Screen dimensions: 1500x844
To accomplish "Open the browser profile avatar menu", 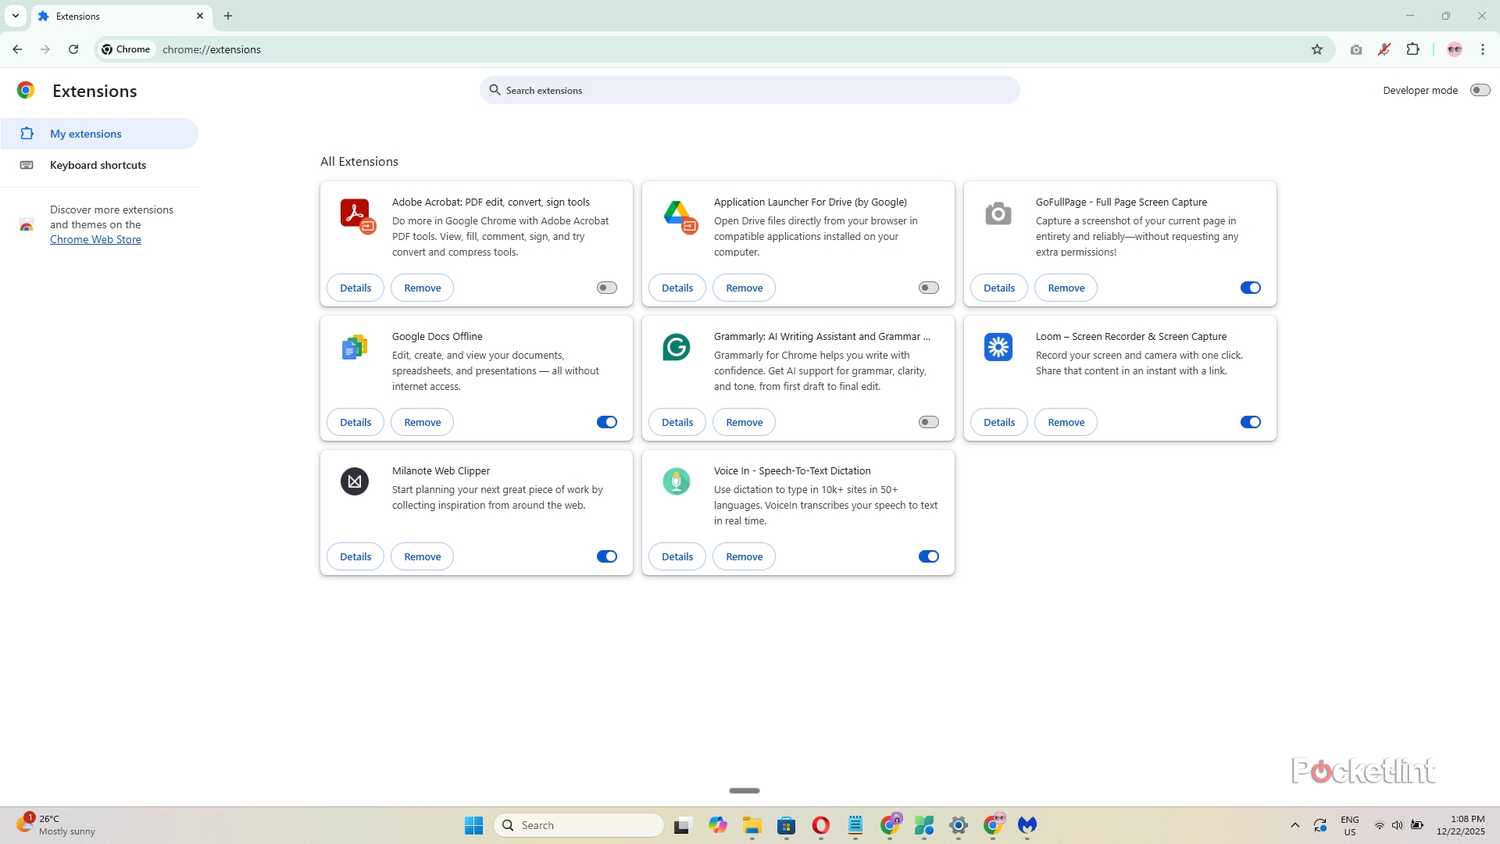I will [x=1454, y=49].
